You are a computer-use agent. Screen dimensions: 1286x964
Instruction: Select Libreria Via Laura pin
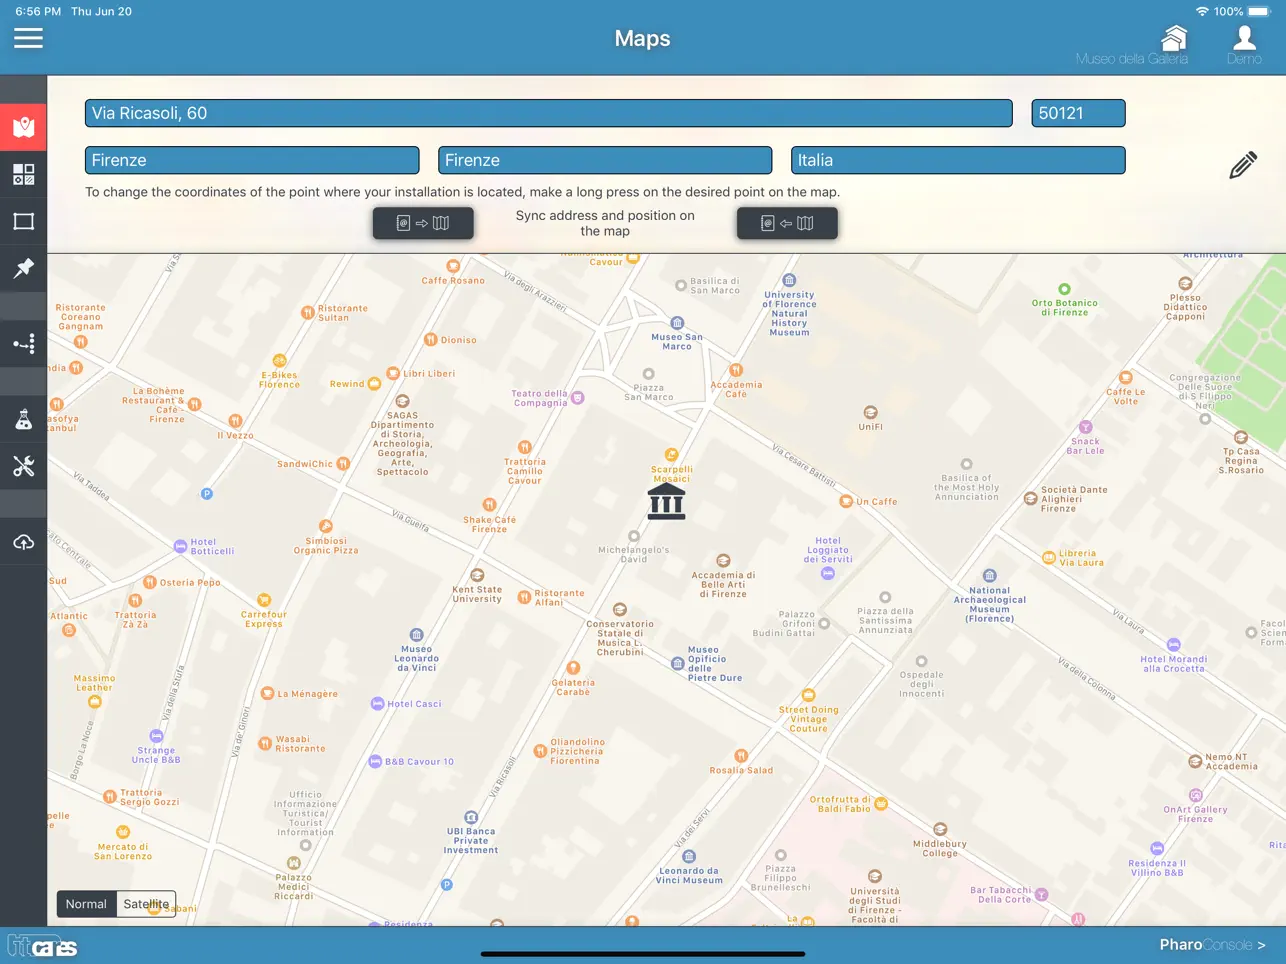[x=1049, y=558]
